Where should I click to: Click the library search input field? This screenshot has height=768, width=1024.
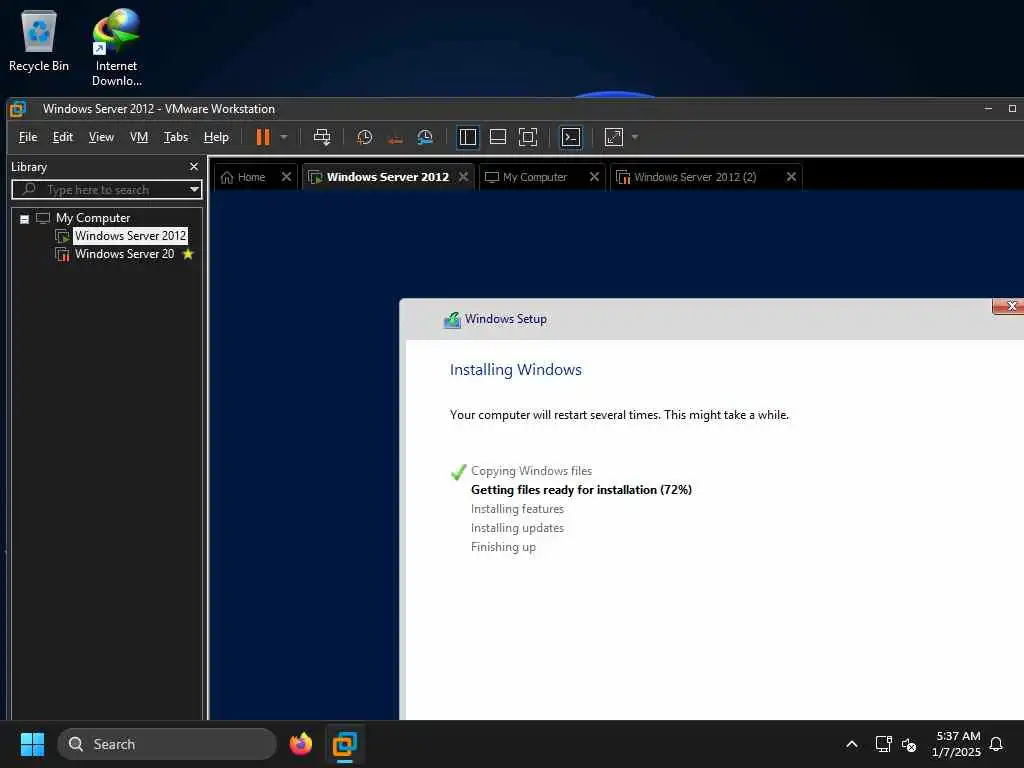pyautogui.click(x=107, y=190)
